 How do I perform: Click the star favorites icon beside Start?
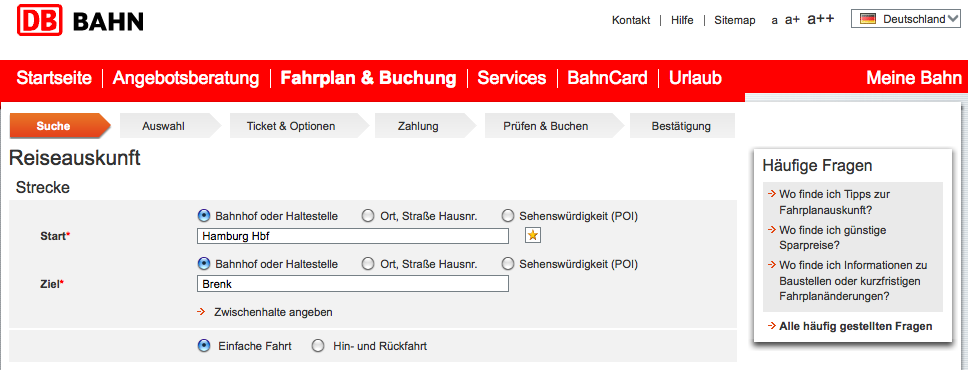[x=533, y=235]
